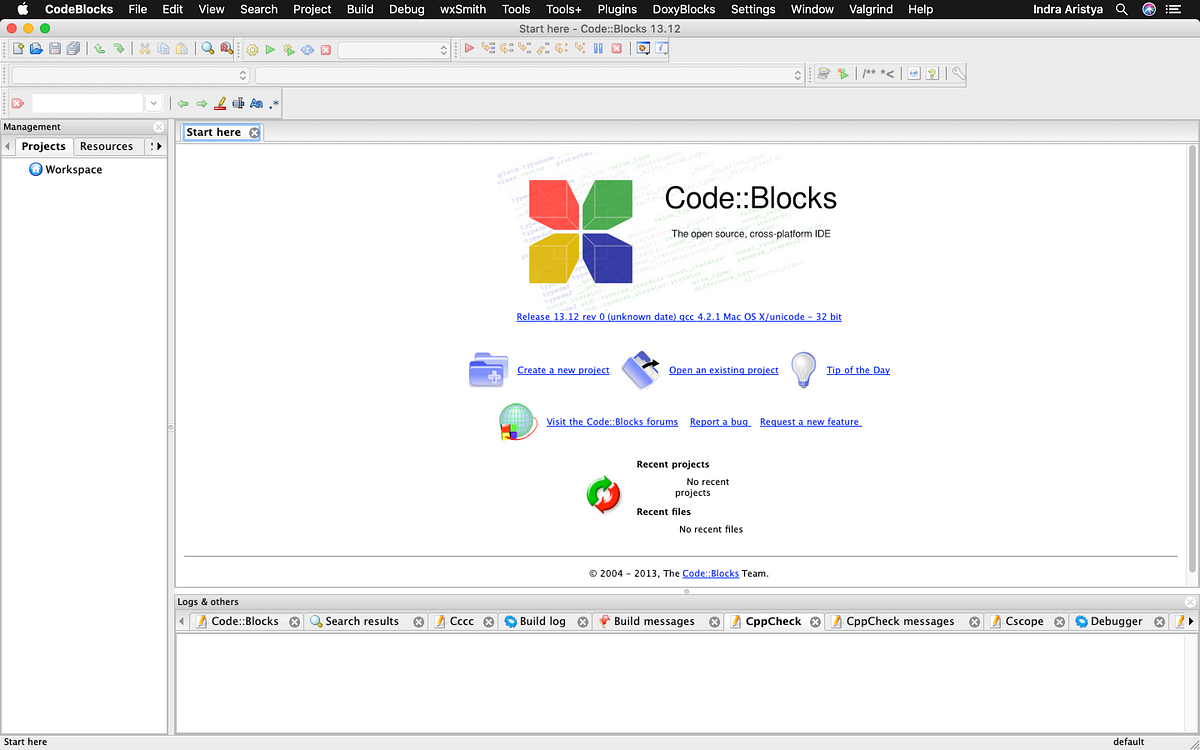
Task: Toggle the selected text search icon
Action: click(238, 103)
